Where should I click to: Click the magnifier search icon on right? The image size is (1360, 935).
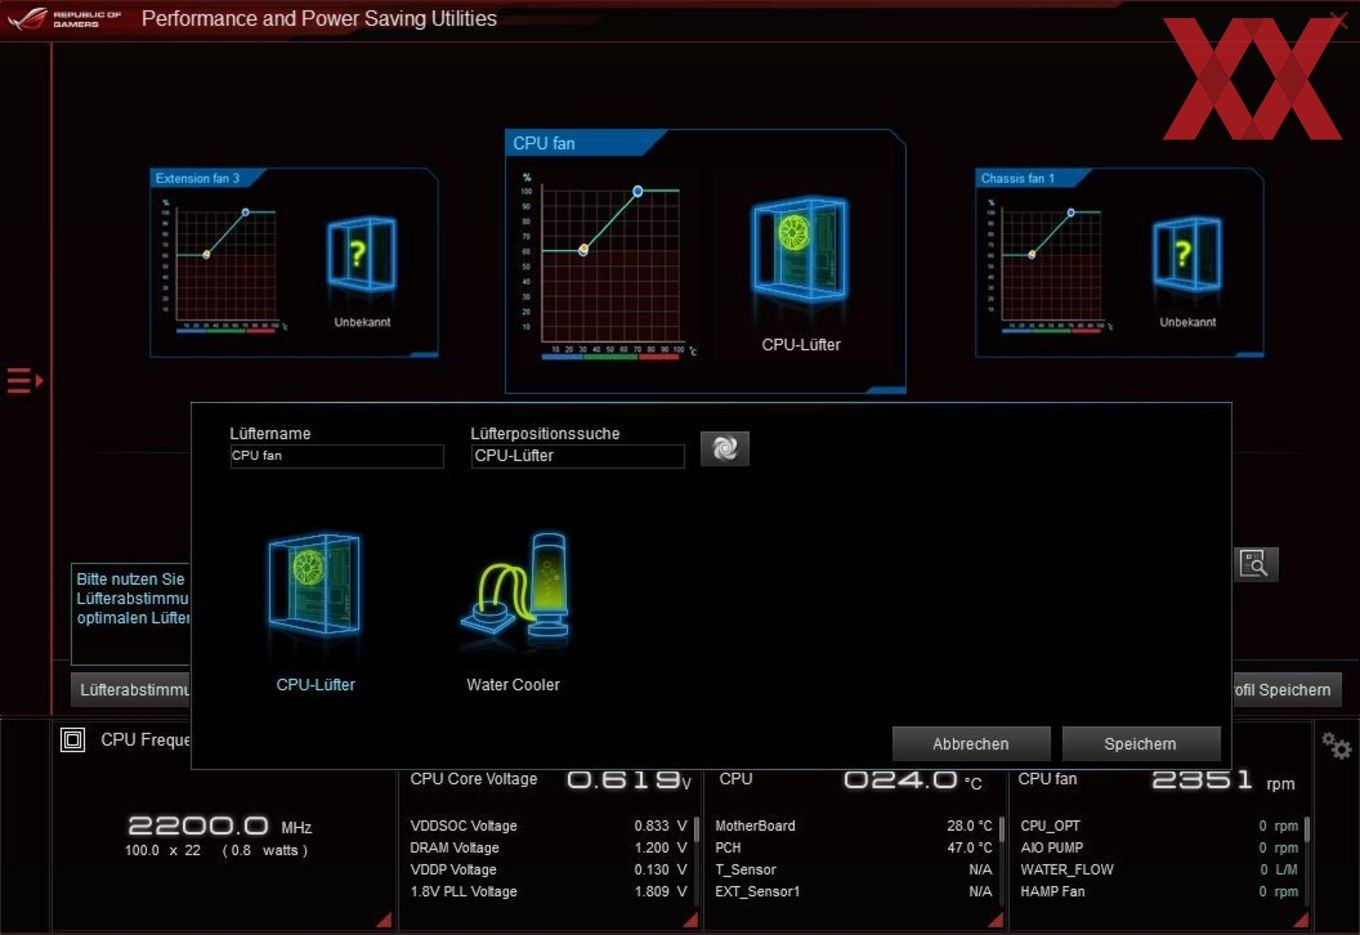tap(1254, 564)
